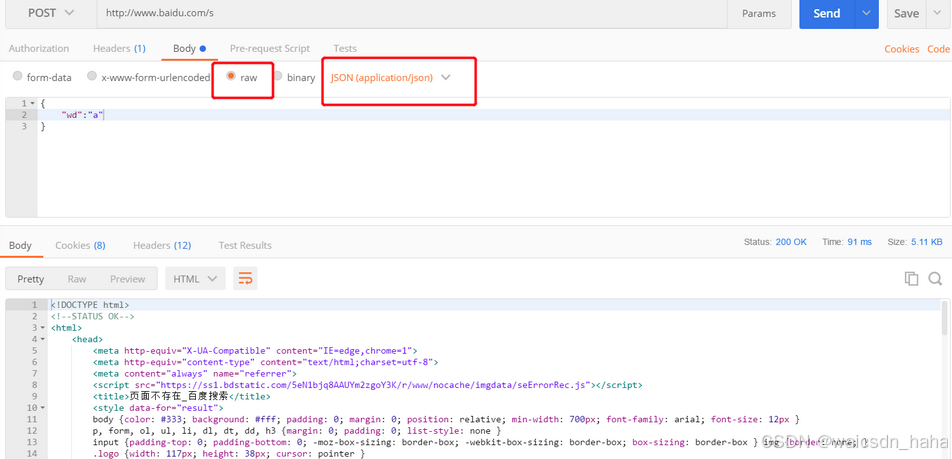Click the X-UA-Compatible meta line
952x459 pixels.
pyautogui.click(x=255, y=351)
